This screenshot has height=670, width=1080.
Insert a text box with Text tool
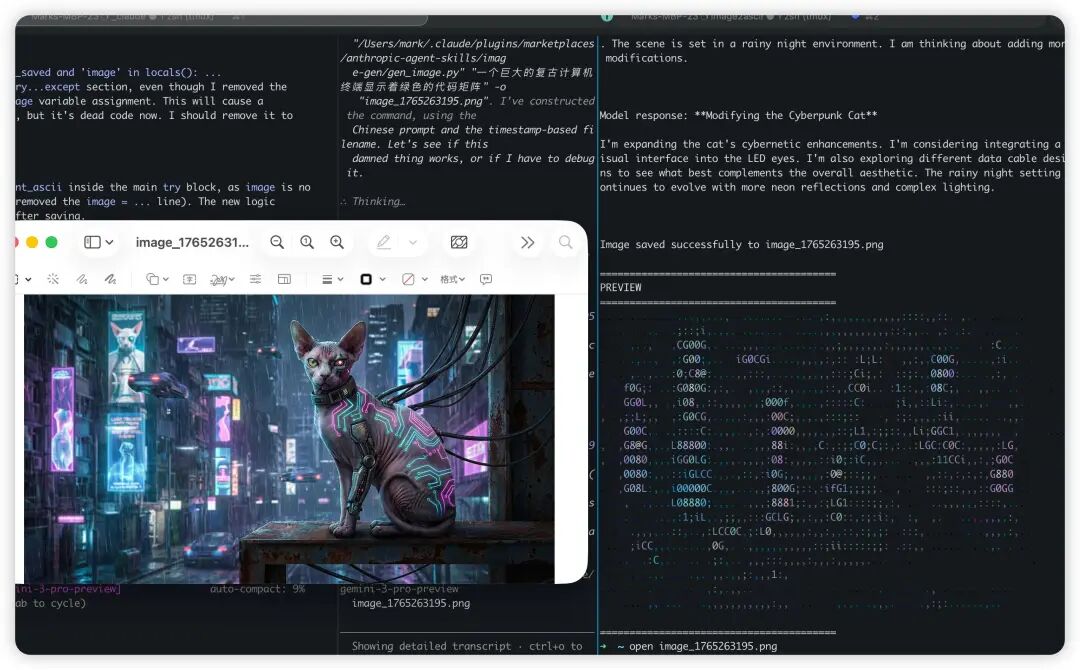189,279
